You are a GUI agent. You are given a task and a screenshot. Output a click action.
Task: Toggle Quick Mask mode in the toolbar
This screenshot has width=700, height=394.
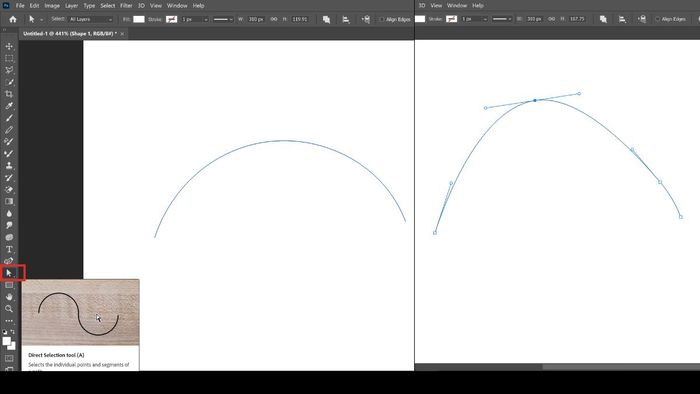click(9, 358)
